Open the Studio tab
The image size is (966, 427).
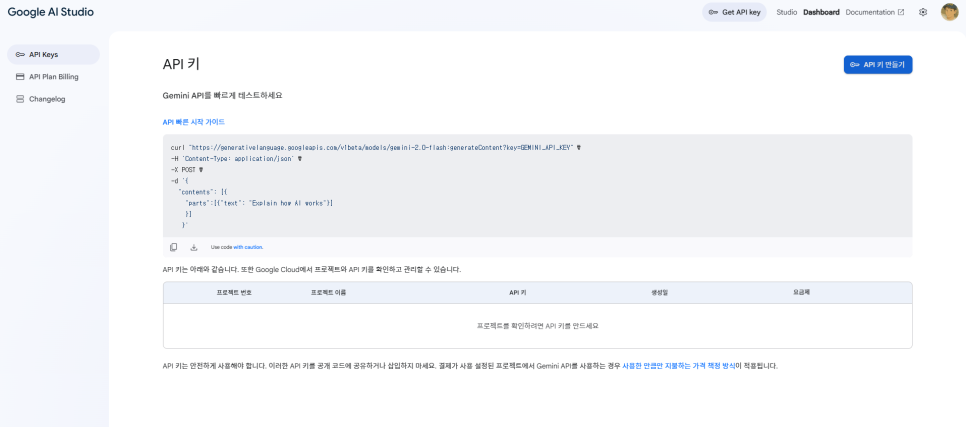787,12
